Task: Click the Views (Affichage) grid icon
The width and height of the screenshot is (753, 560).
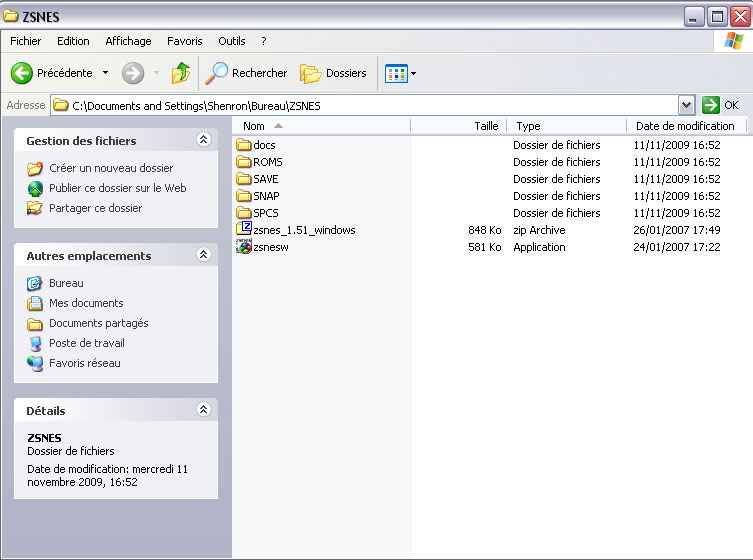Action: click(396, 73)
